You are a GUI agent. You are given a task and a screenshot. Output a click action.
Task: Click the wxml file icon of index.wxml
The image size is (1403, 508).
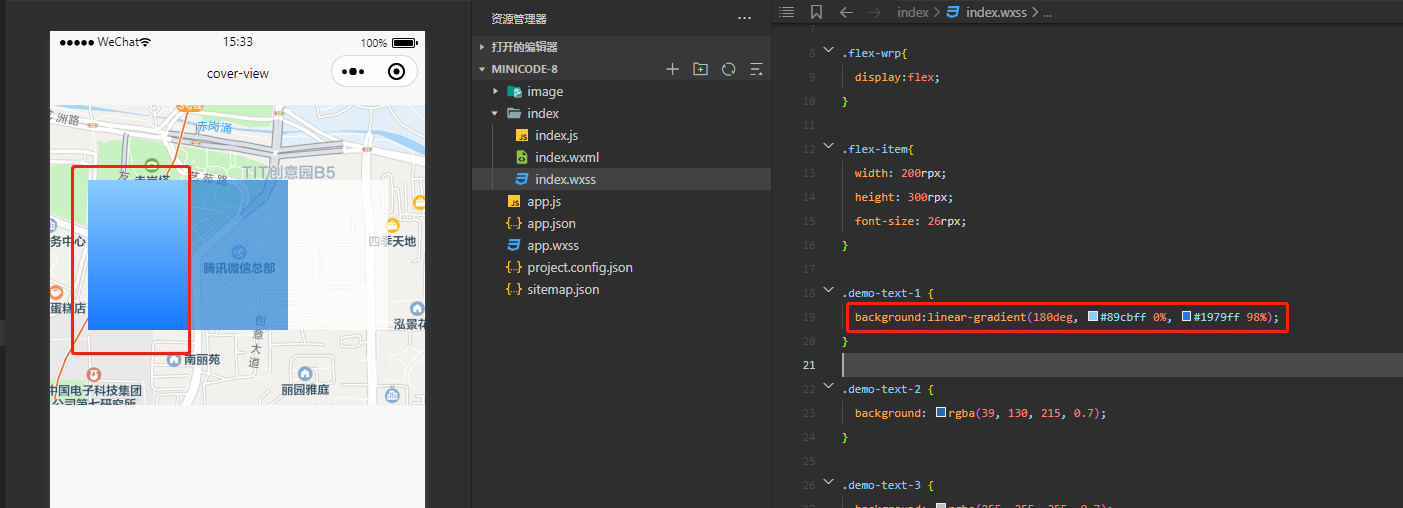tap(521, 157)
